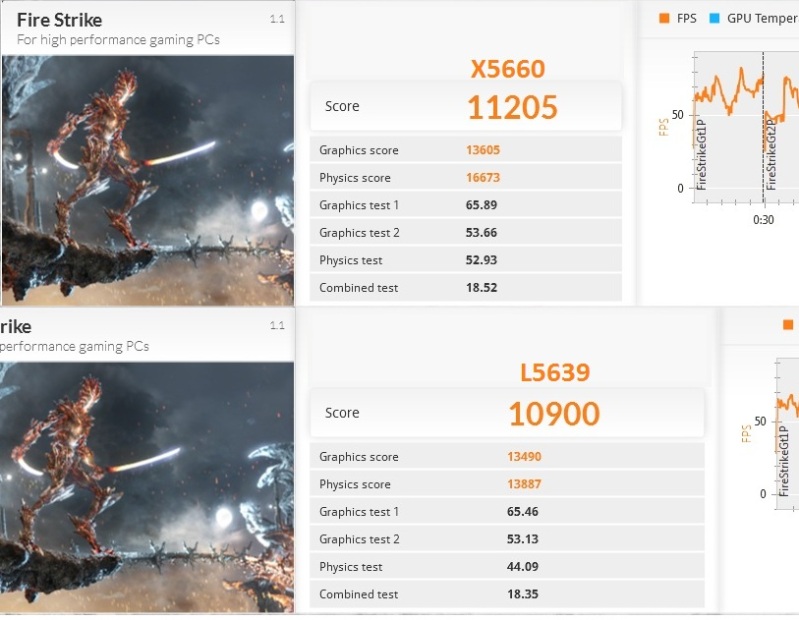This screenshot has height=620, width=799.
Task: Click Combined test value 18.35
Action: [522, 594]
